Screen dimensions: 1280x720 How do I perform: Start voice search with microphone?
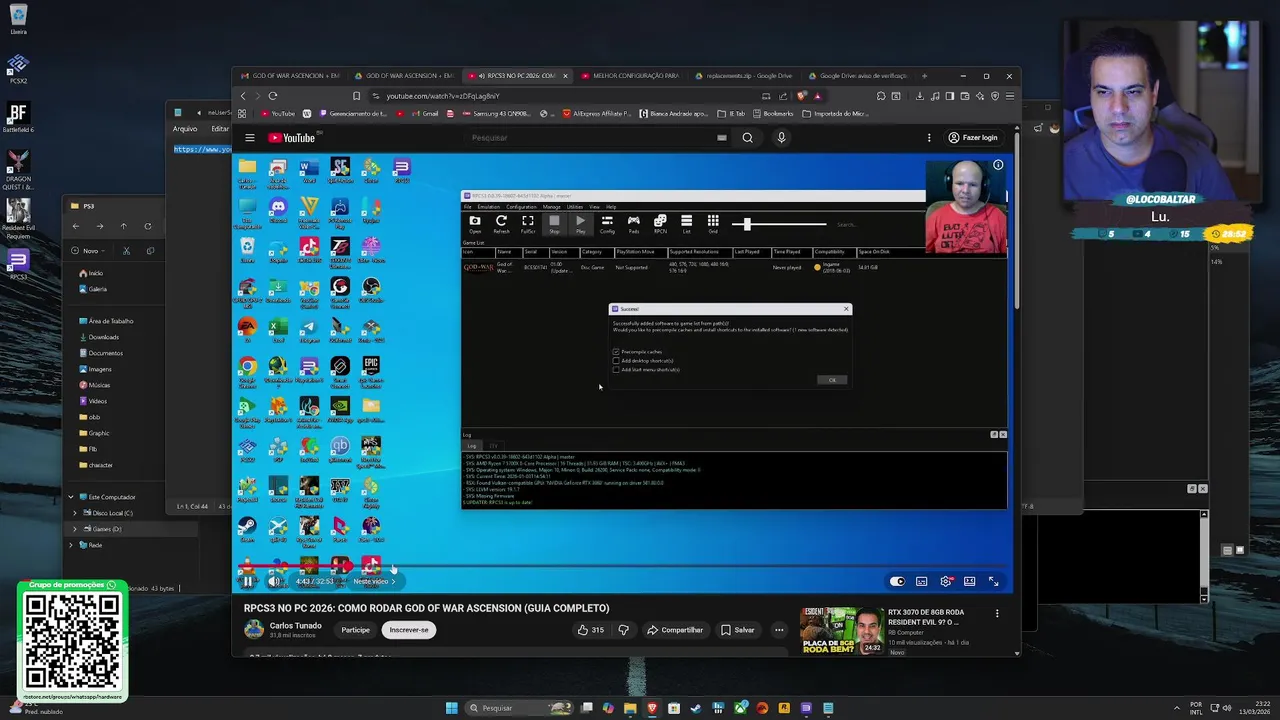pos(781,138)
